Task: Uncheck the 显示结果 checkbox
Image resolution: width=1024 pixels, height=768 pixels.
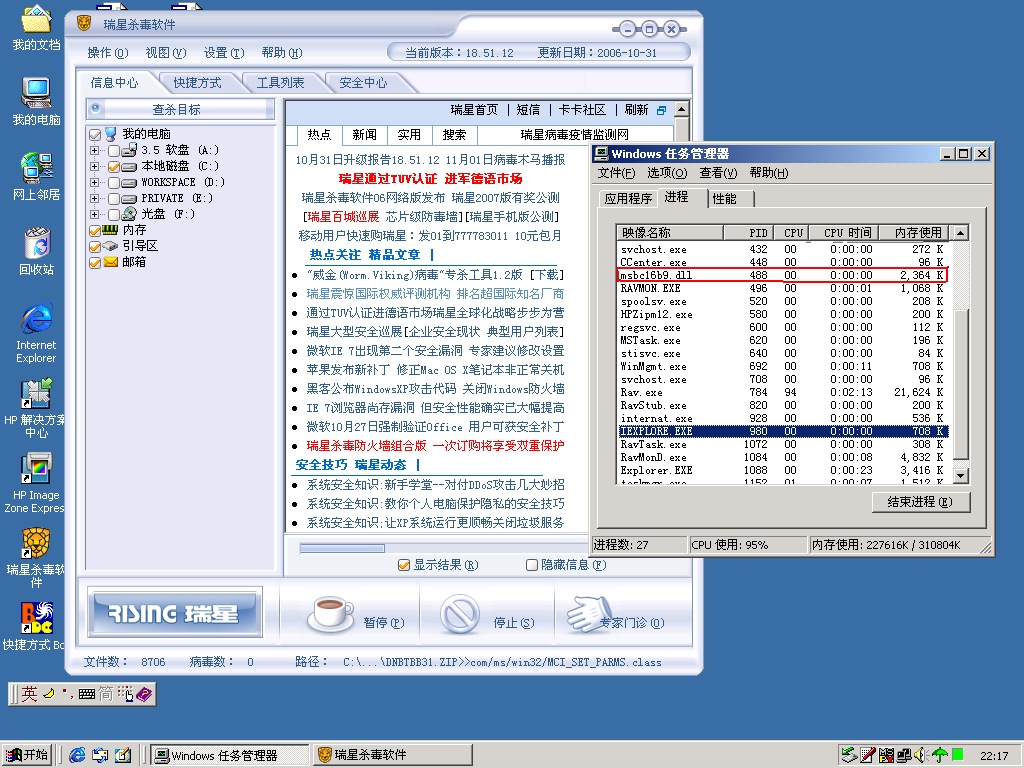Action: coord(404,565)
